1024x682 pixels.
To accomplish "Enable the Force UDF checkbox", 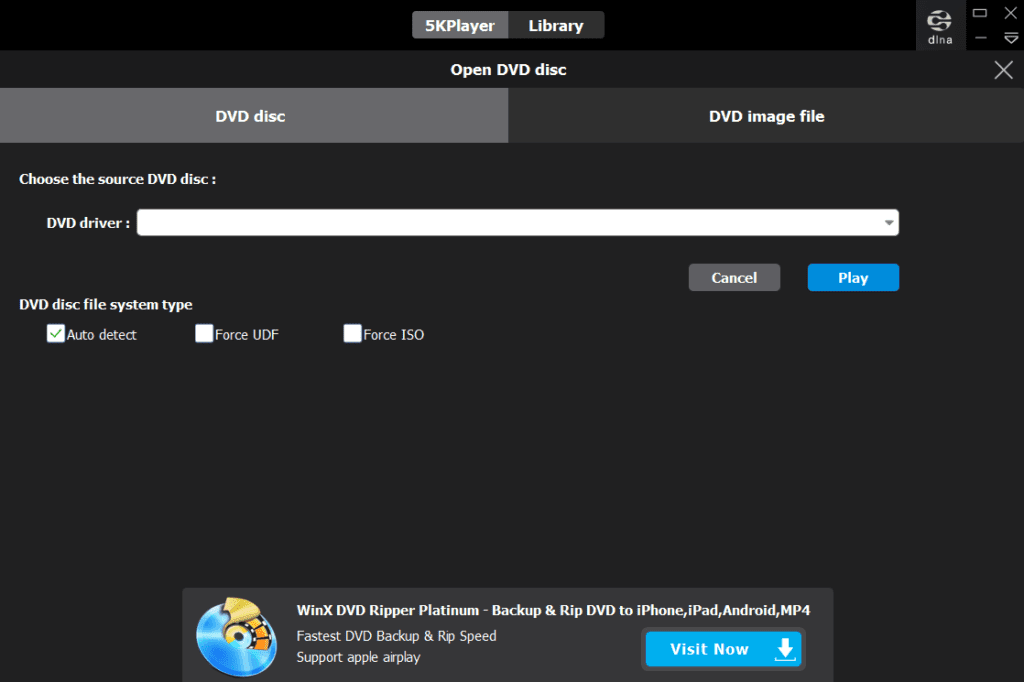I will point(204,334).
